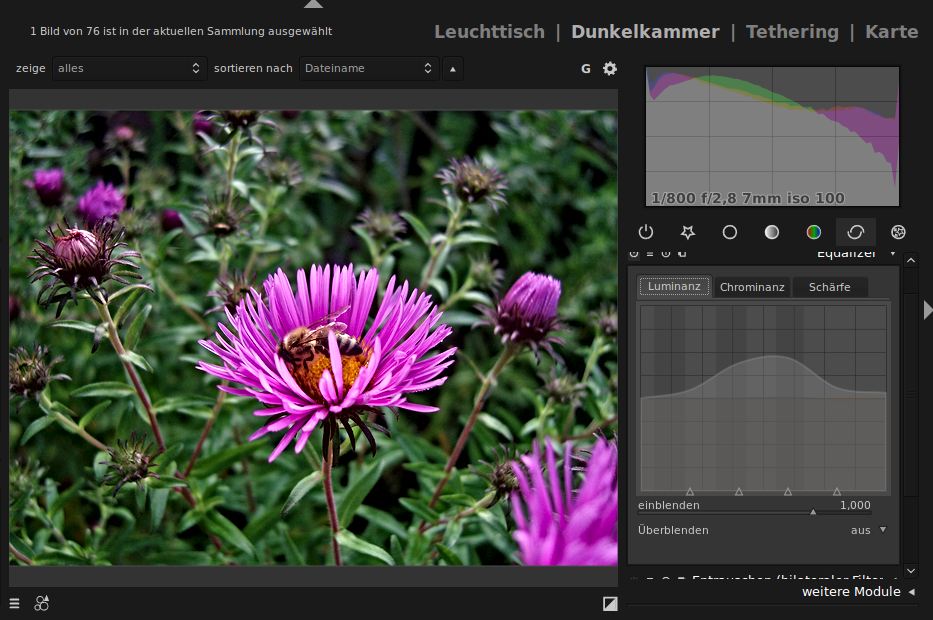
Task: Select the Luminanz tab
Action: click(x=674, y=286)
